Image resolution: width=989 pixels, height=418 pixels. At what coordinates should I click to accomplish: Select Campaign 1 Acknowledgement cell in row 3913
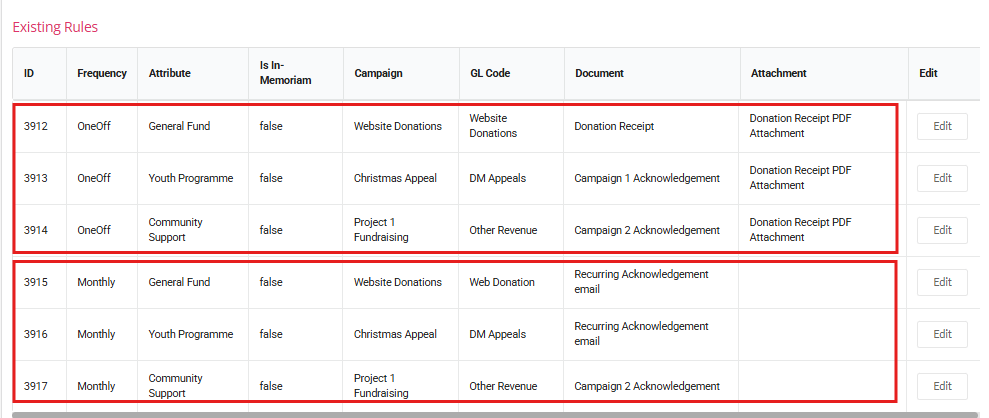(647, 178)
